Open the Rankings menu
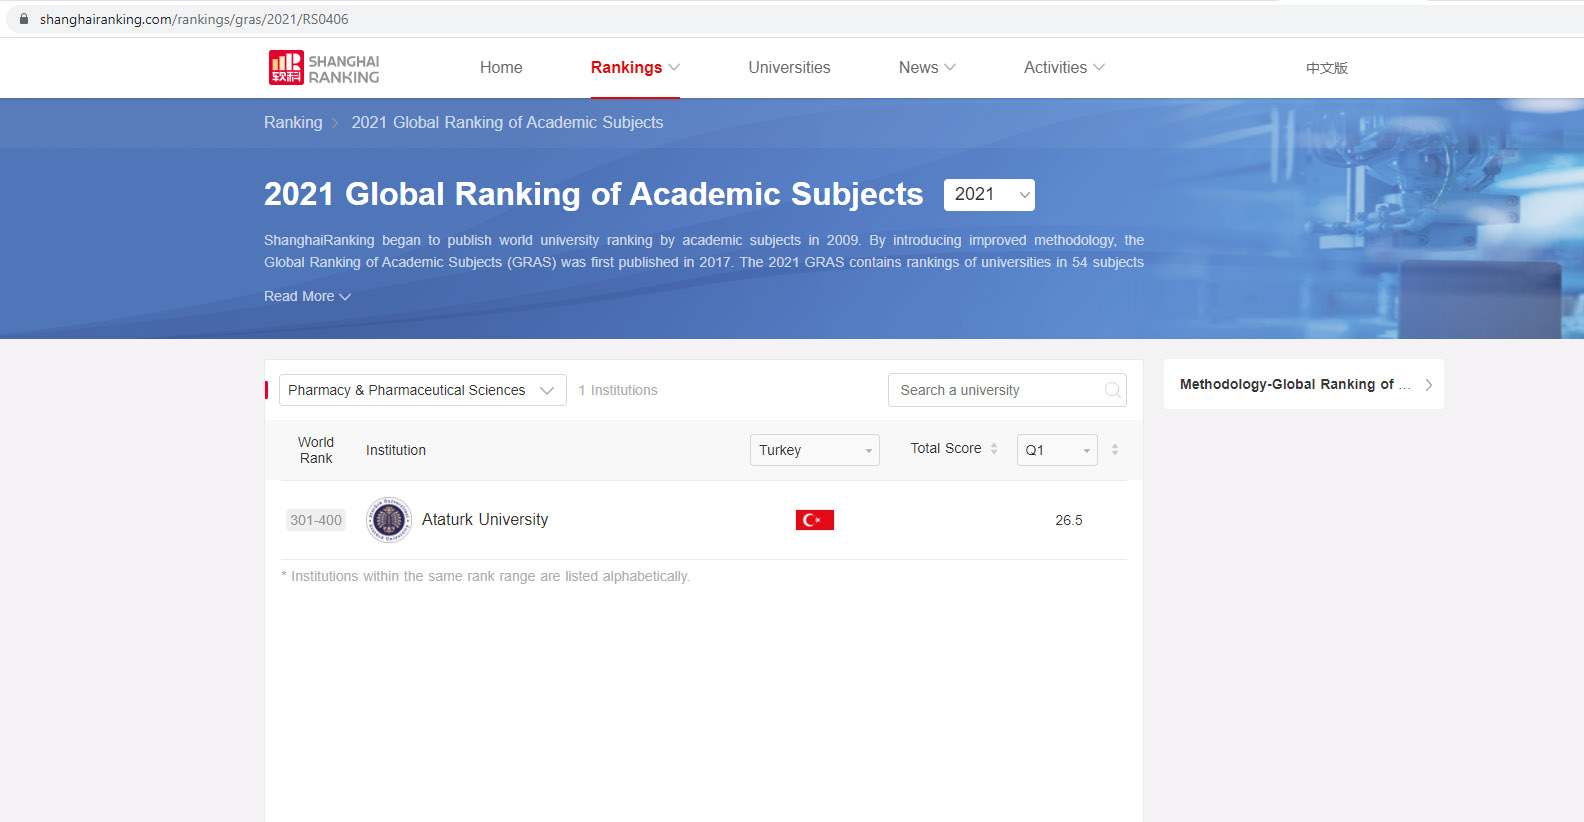 pyautogui.click(x=634, y=68)
